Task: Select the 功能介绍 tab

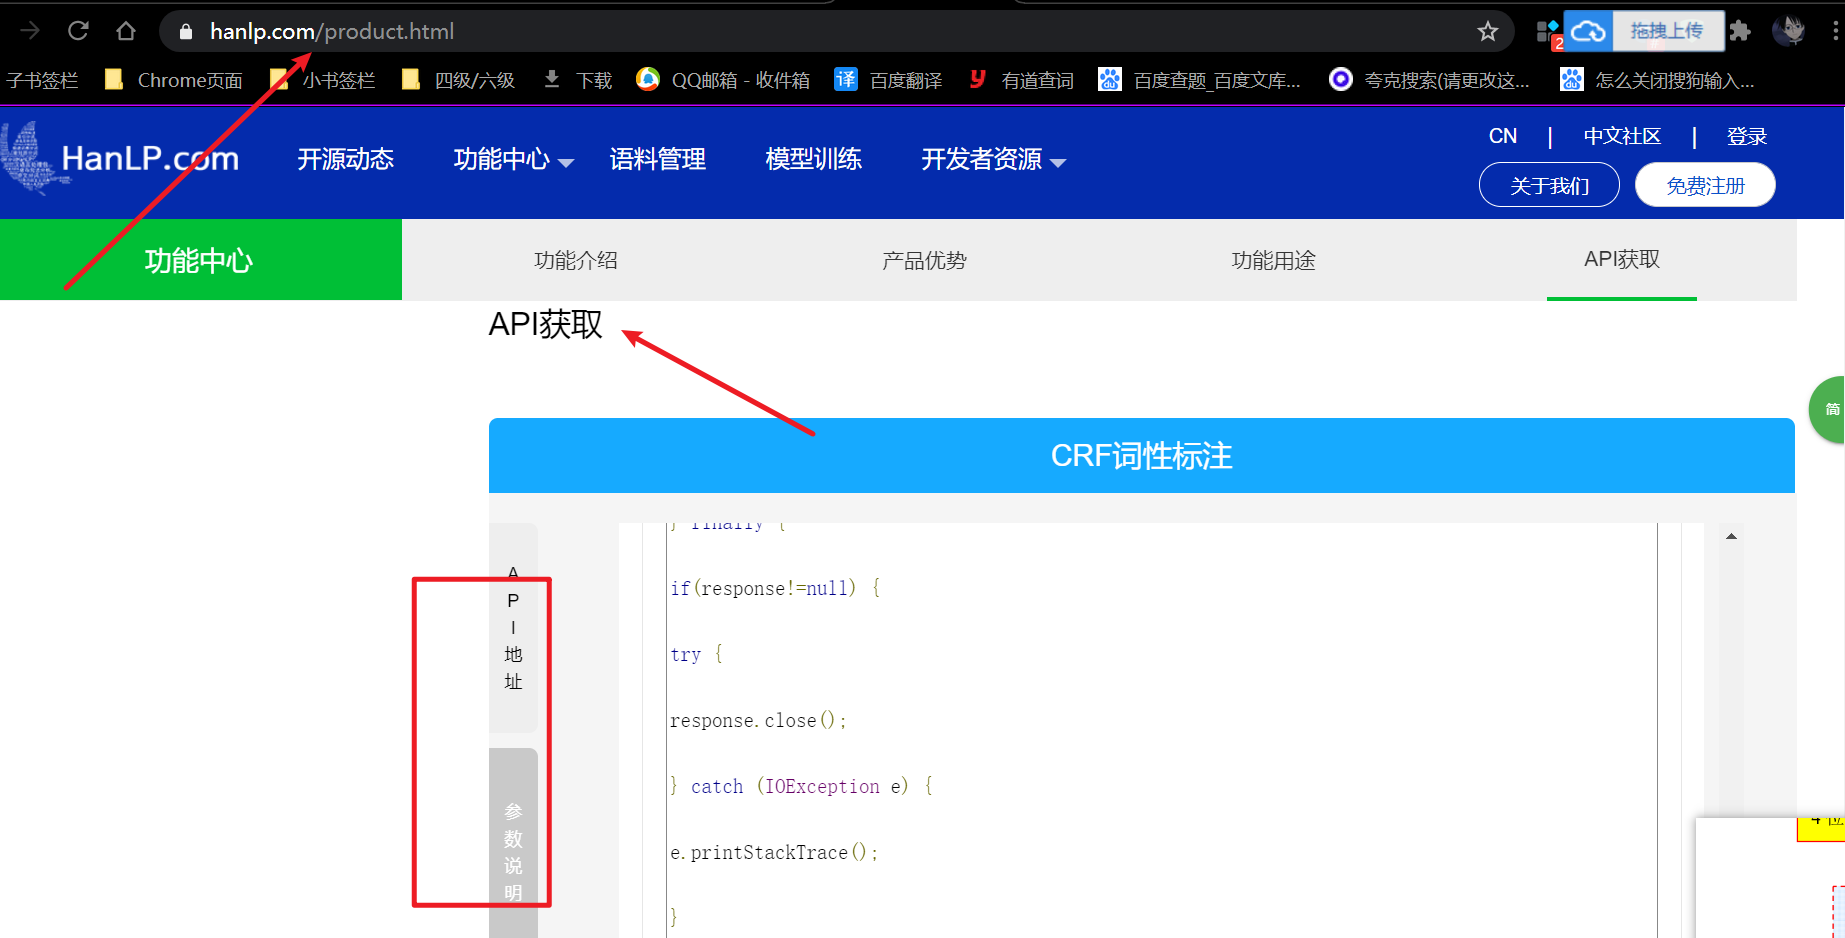Action: (576, 260)
